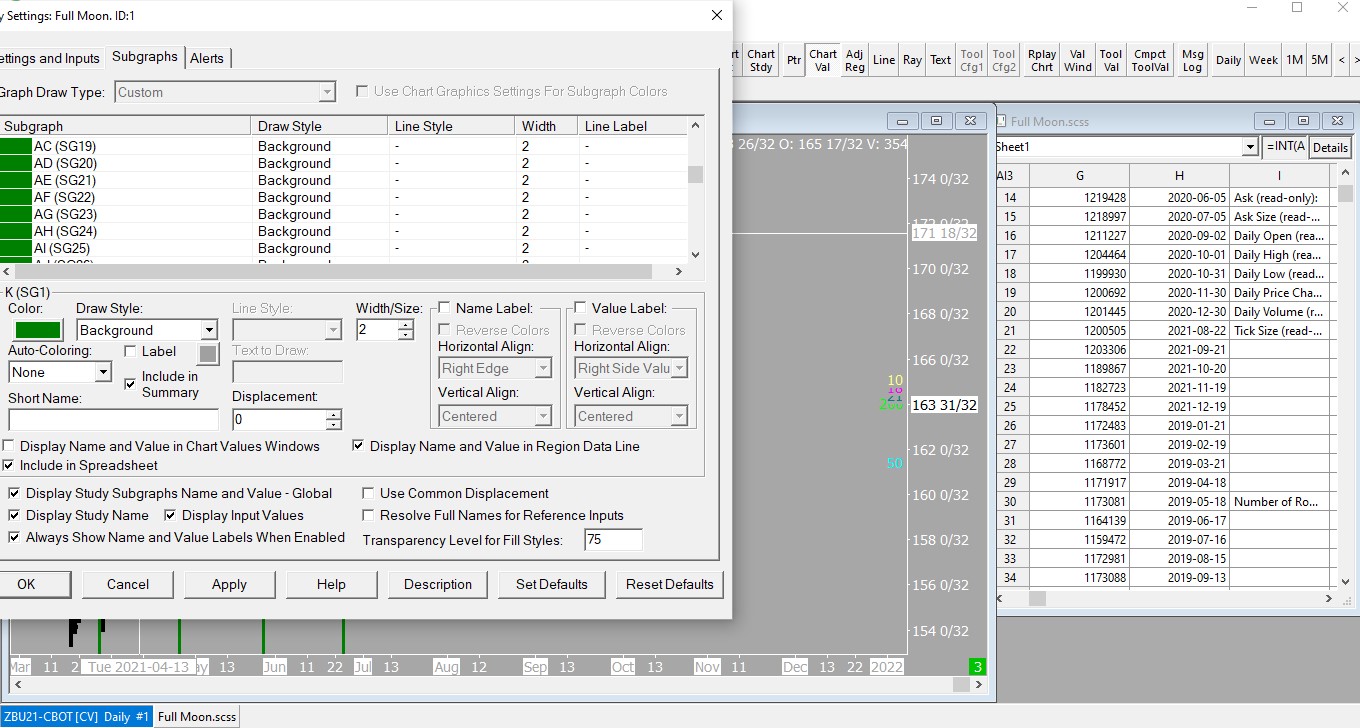Open the study Description button
This screenshot has width=1360, height=728.
pyautogui.click(x=438, y=584)
